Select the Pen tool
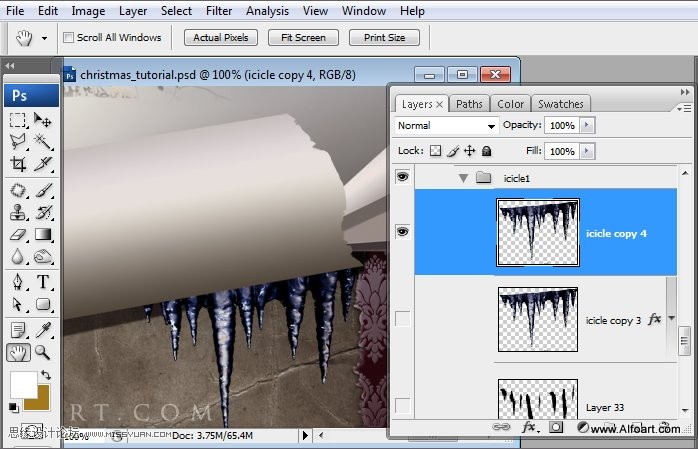698x449 pixels. (x=18, y=282)
